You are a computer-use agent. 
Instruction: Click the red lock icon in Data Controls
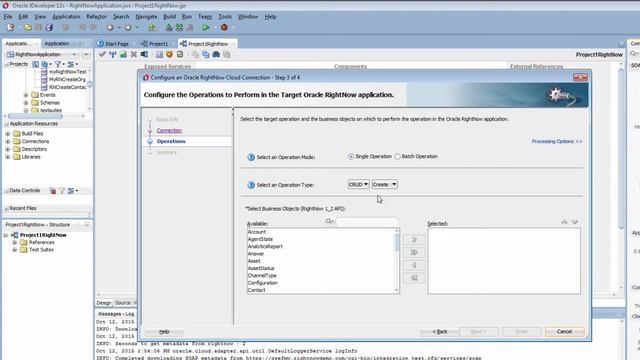pos(53,191)
